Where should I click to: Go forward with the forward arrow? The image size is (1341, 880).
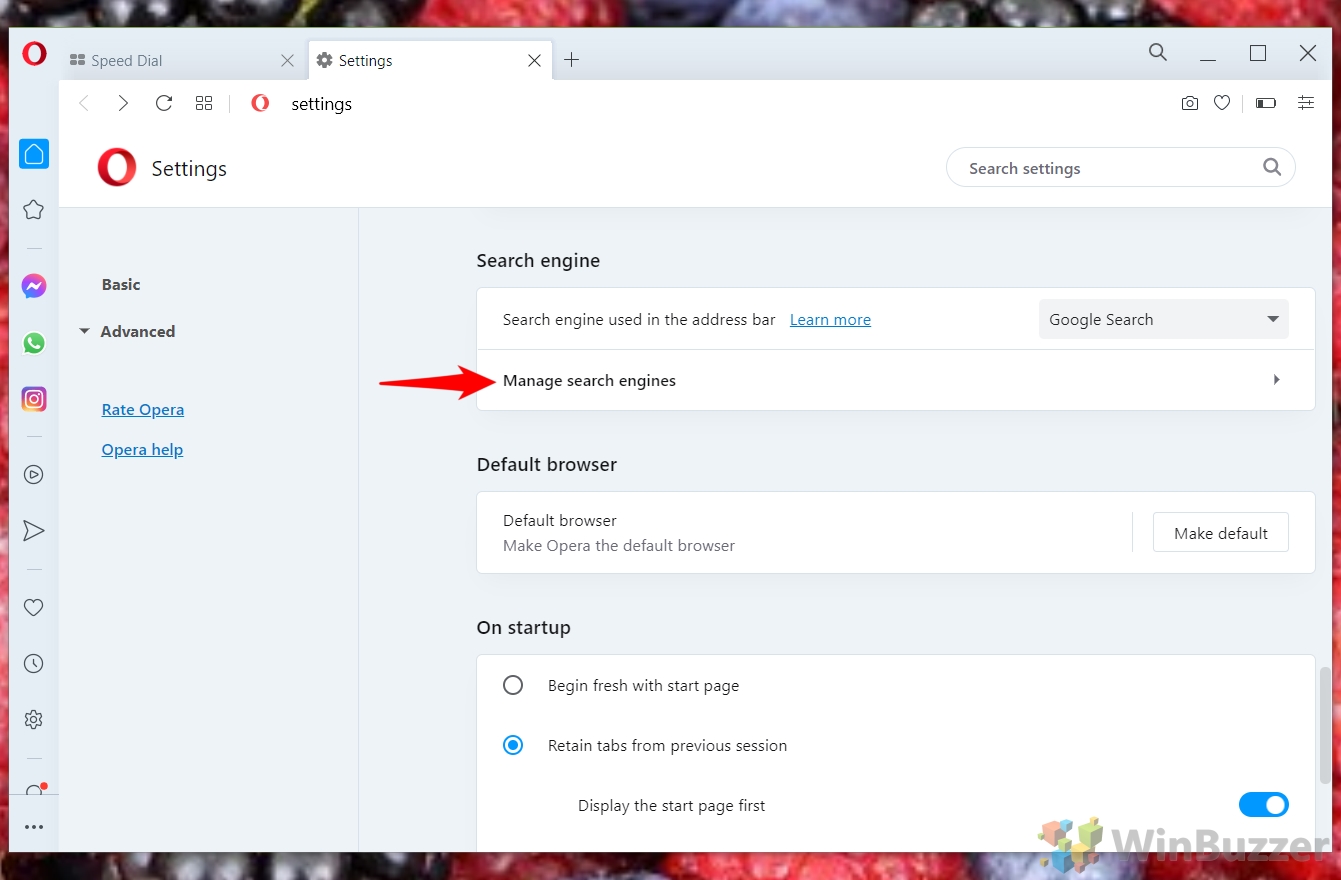(123, 103)
